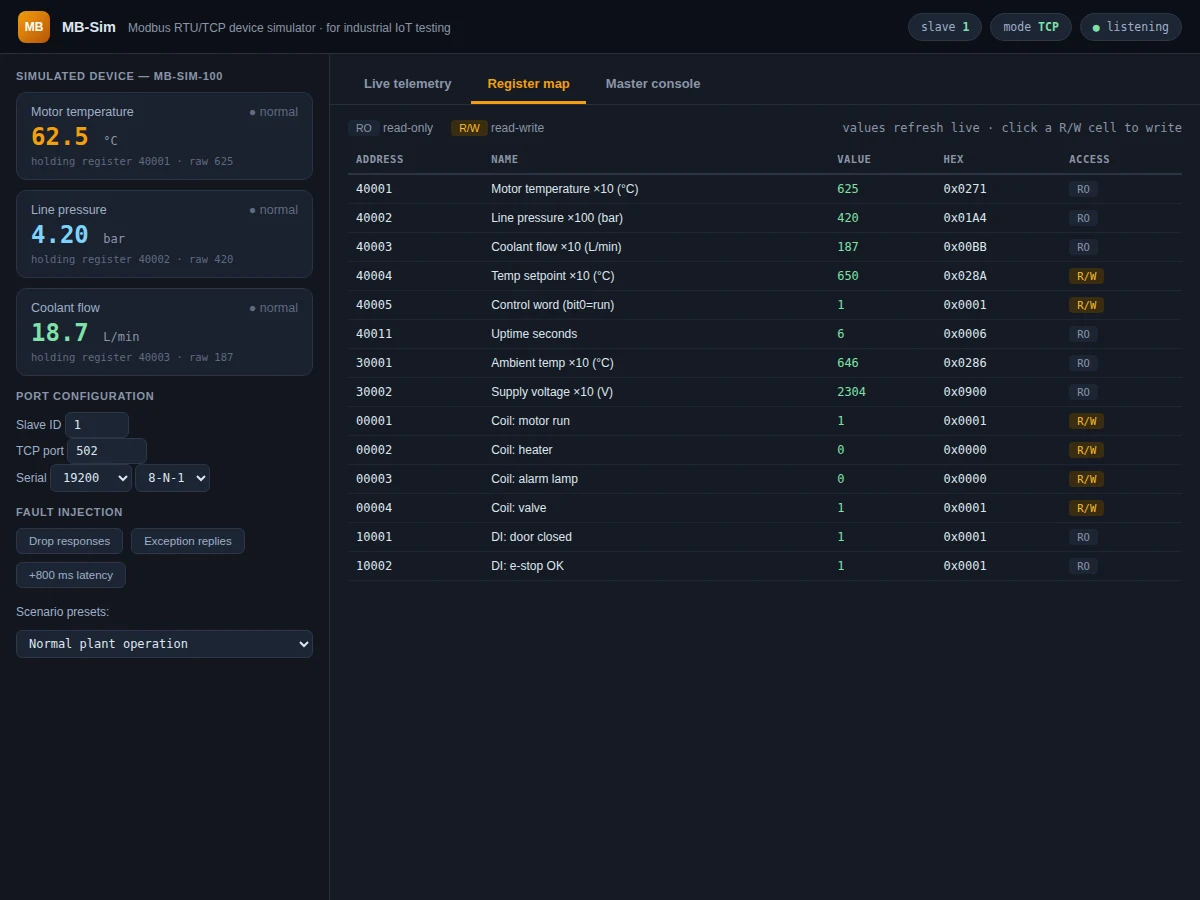Click the TCP port input field
The image size is (1200, 900).
(x=107, y=451)
